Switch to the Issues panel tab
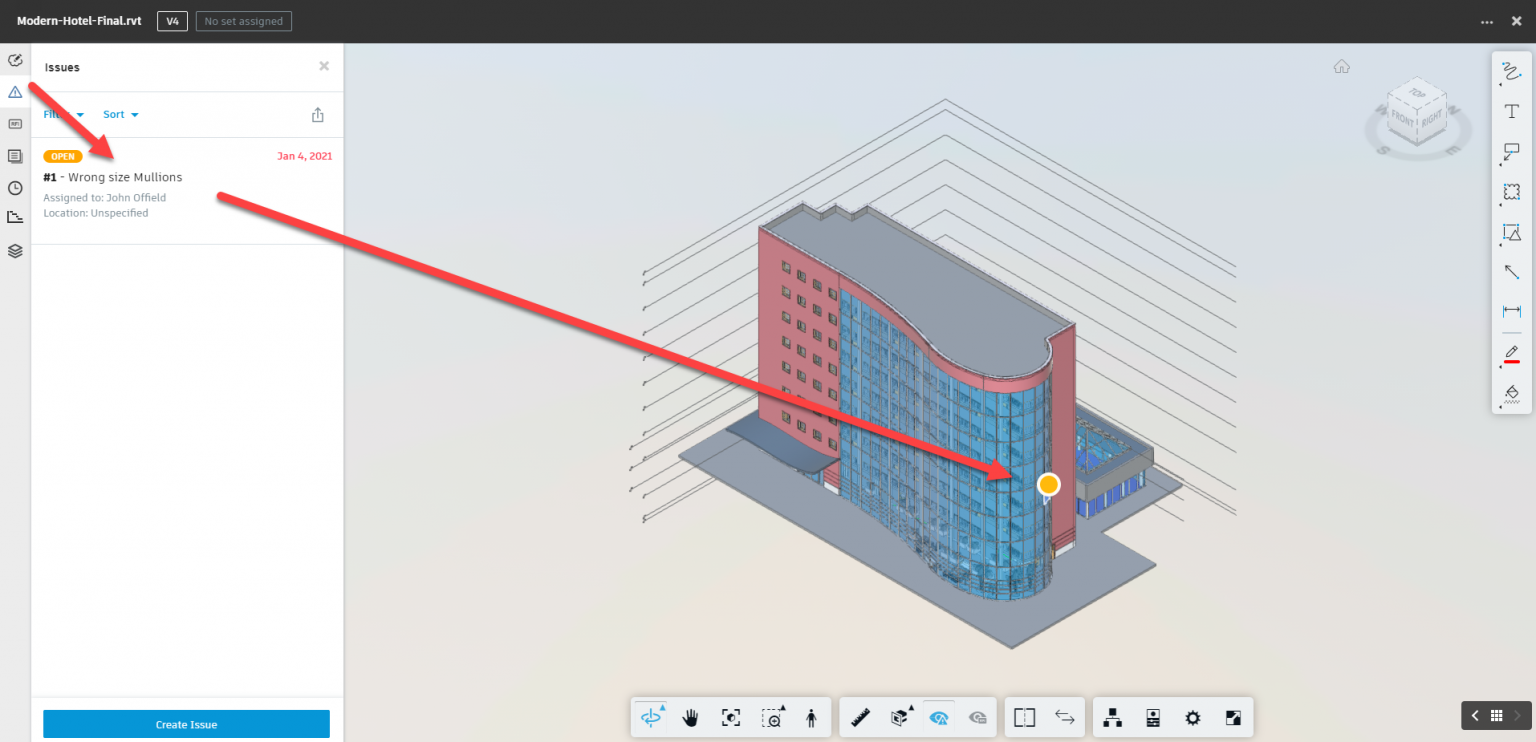This screenshot has height=742, width=1536. tap(15, 91)
